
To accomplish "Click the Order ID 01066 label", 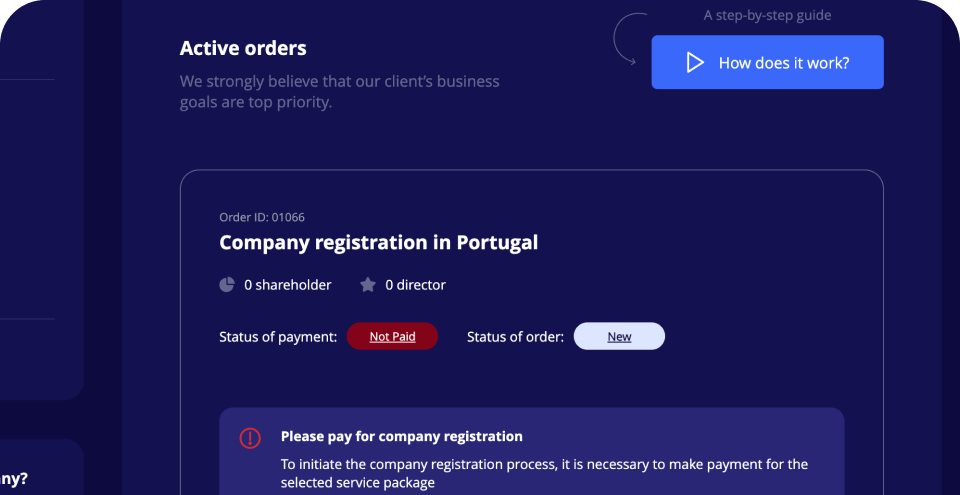I will point(262,217).
